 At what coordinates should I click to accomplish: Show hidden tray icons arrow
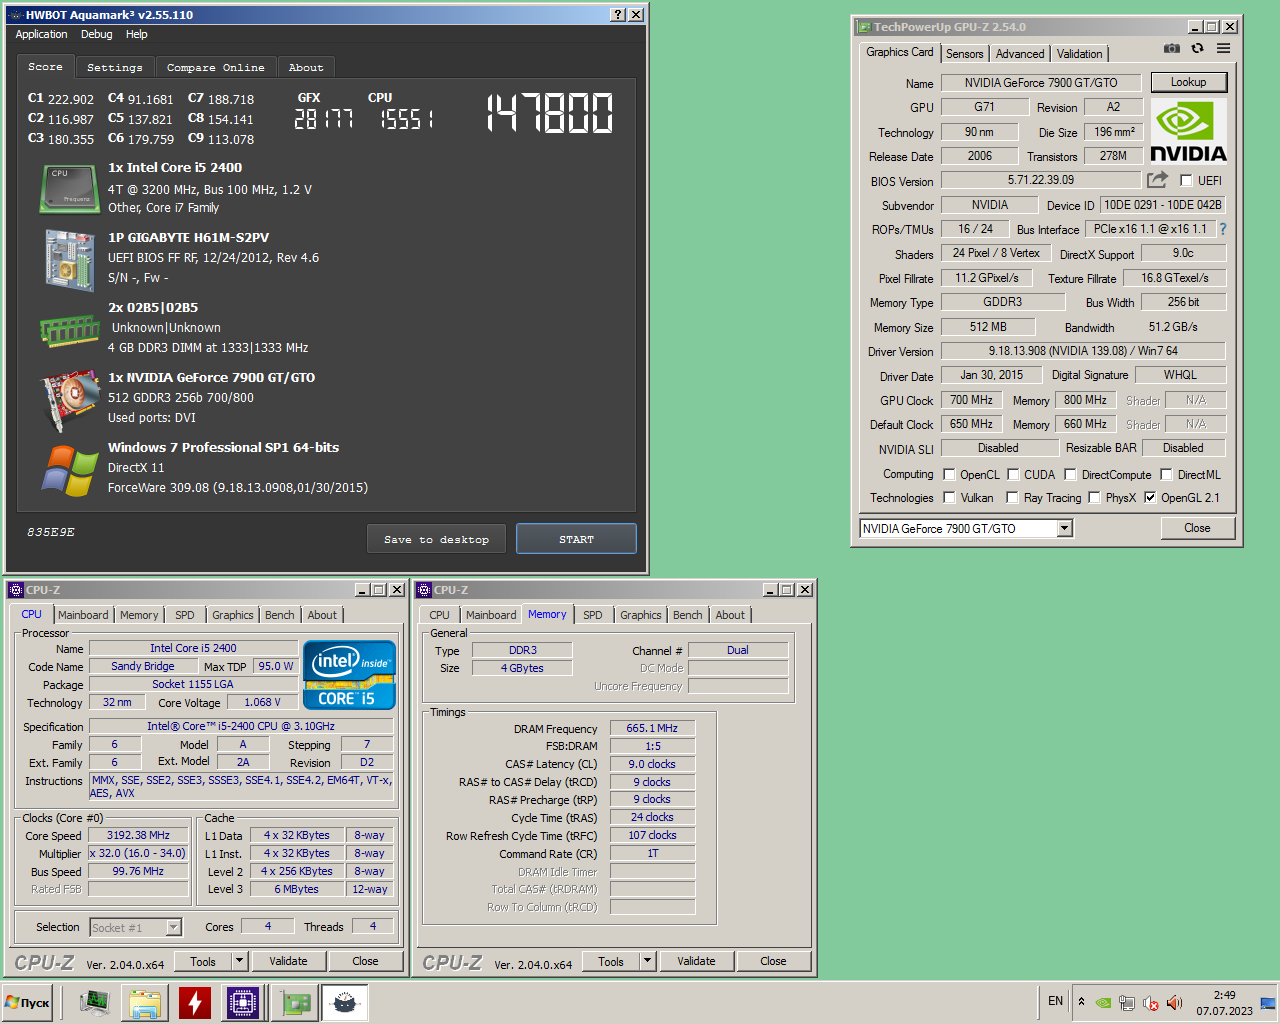[1081, 1001]
